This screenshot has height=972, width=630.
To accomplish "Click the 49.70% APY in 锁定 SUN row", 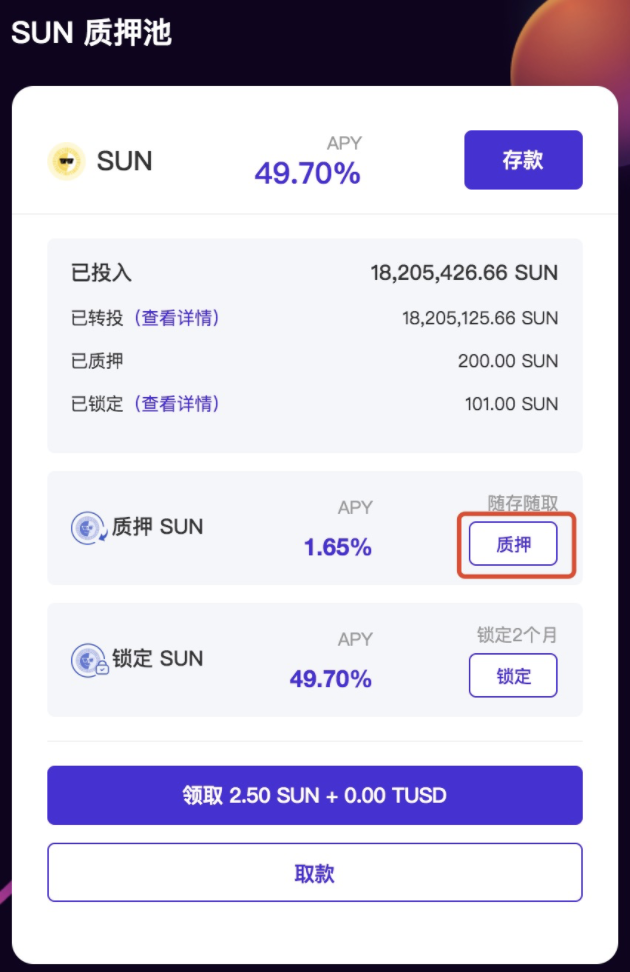I will click(x=331, y=679).
